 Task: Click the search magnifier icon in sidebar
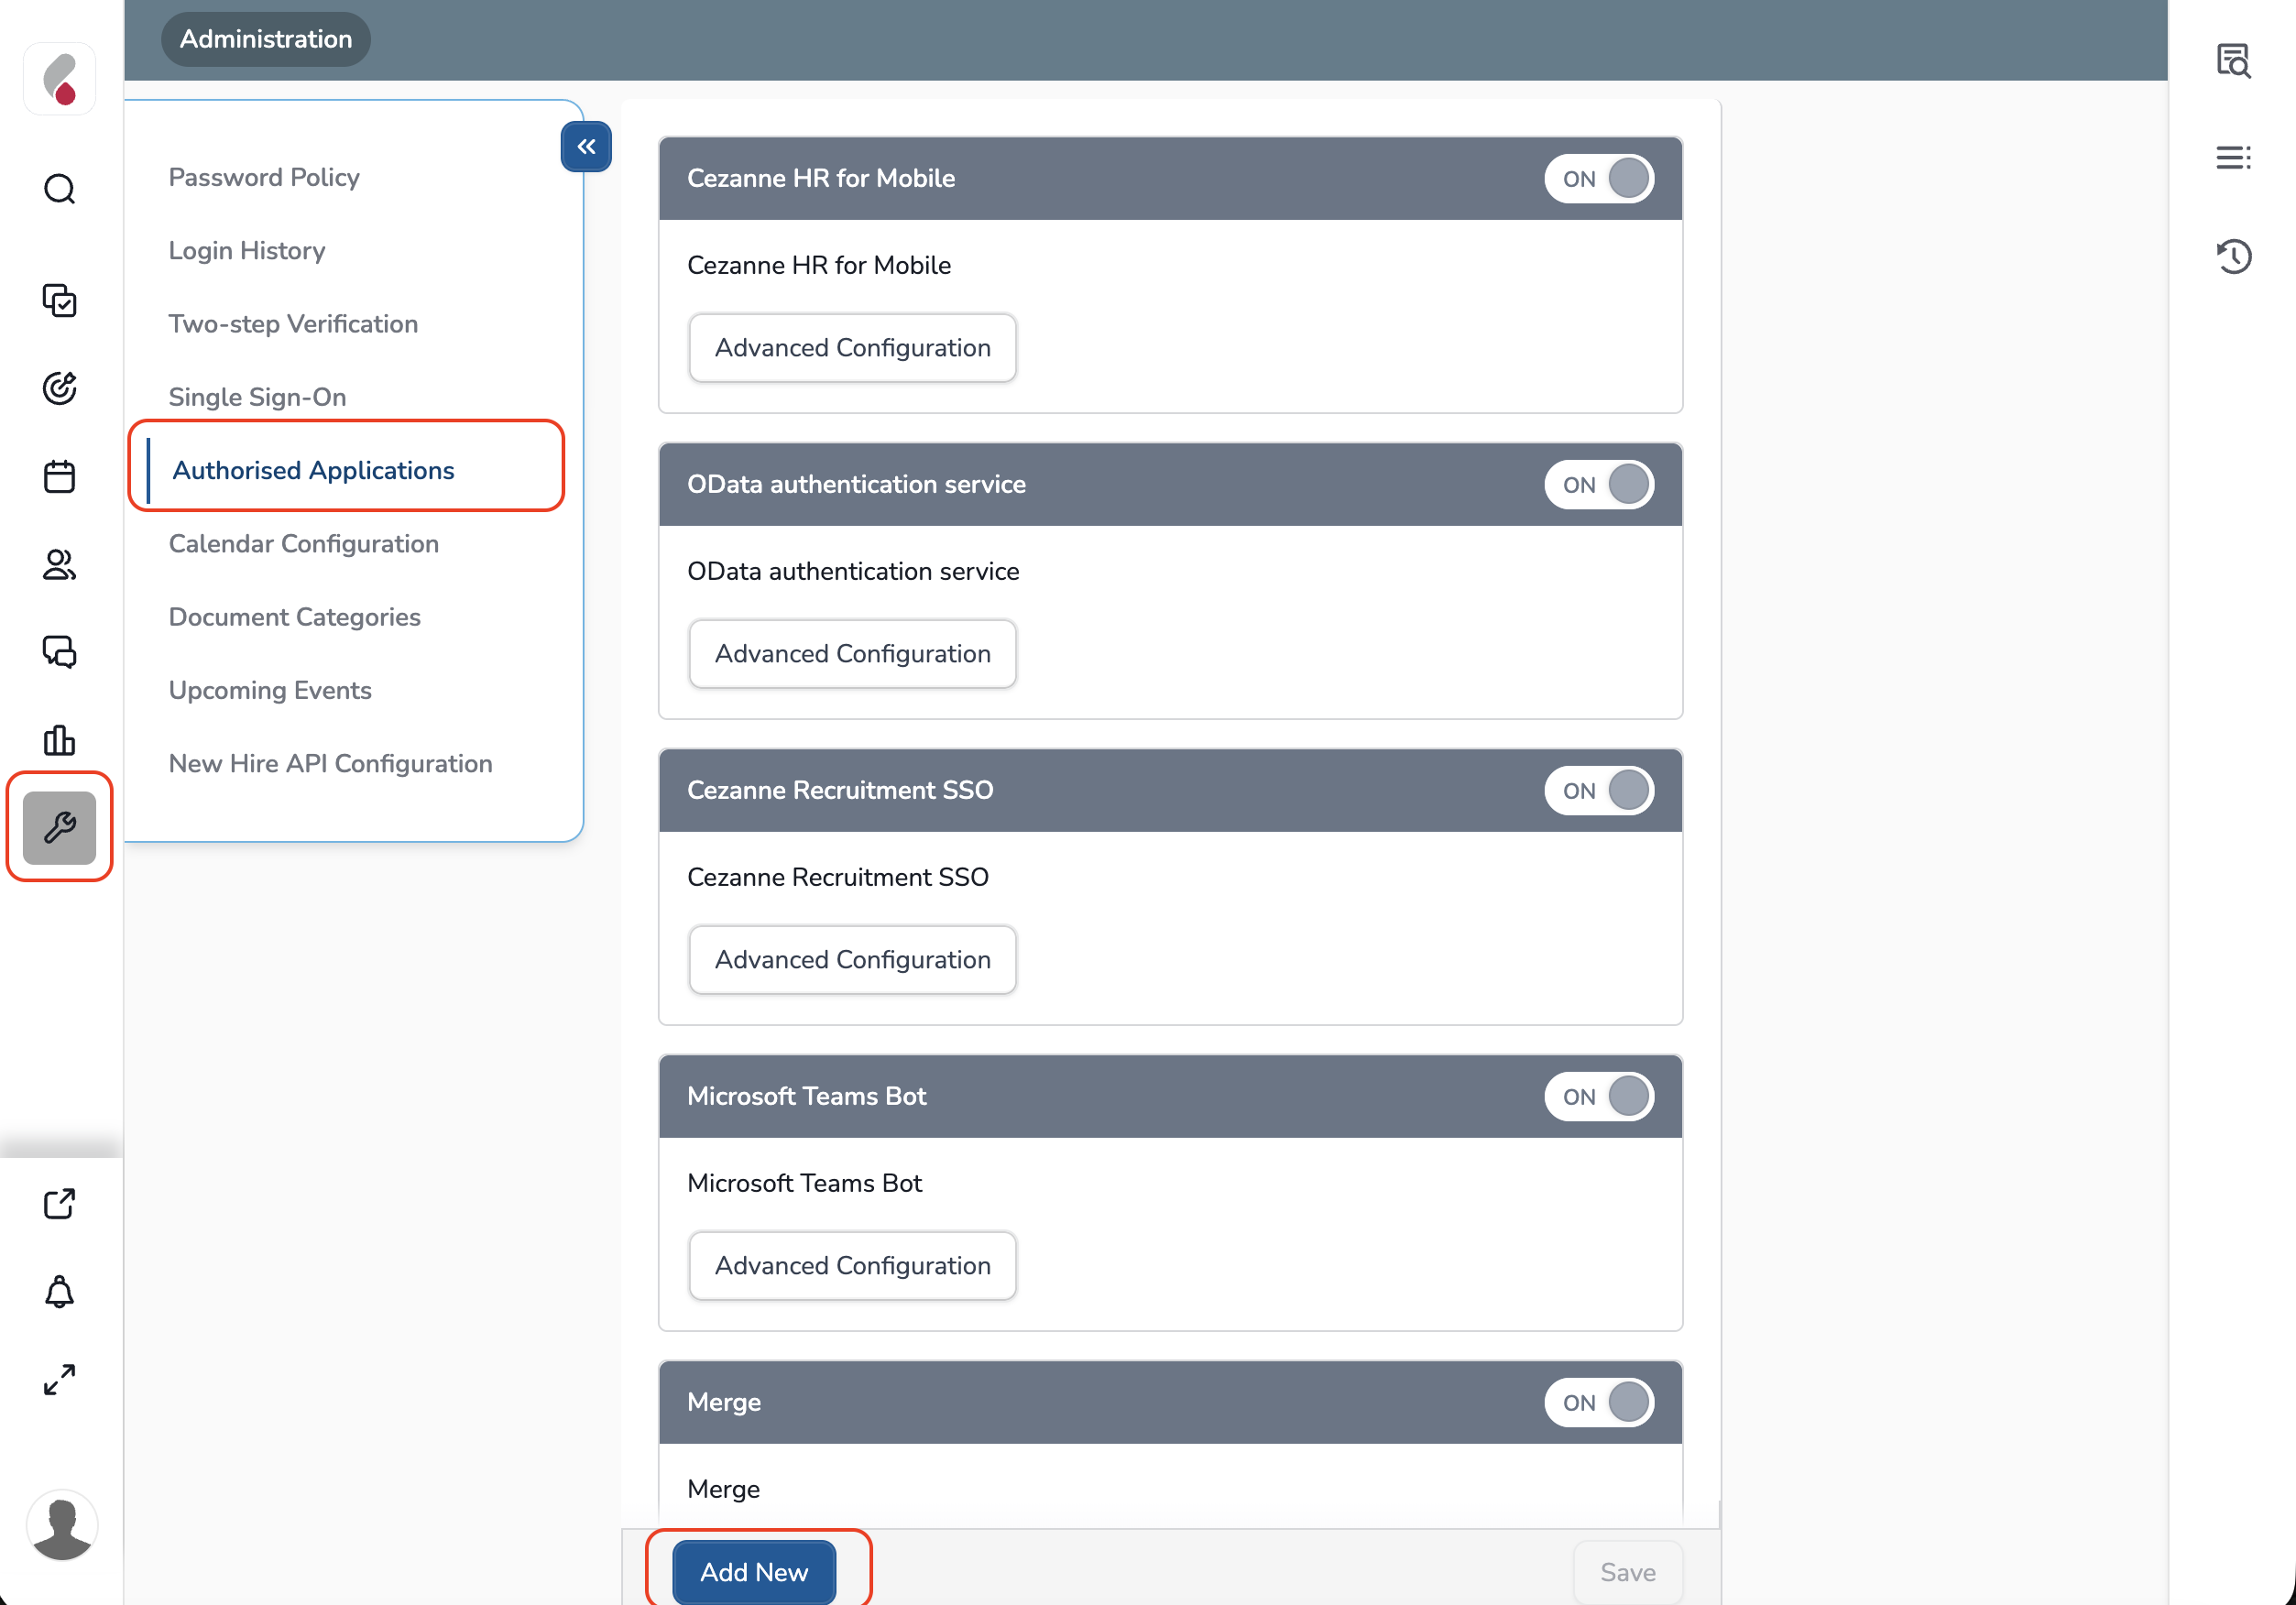click(x=59, y=189)
